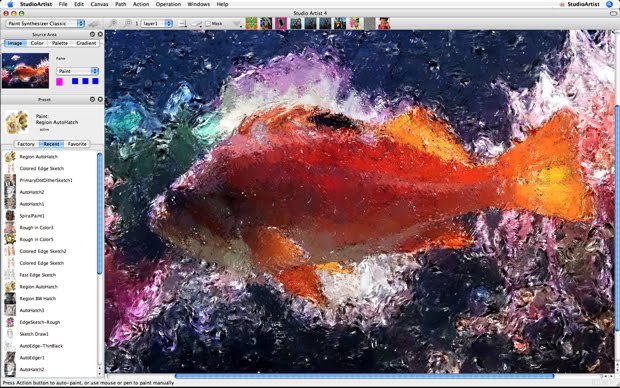
Task: Open the Paint dropdown in Source Area
Action: 77,71
